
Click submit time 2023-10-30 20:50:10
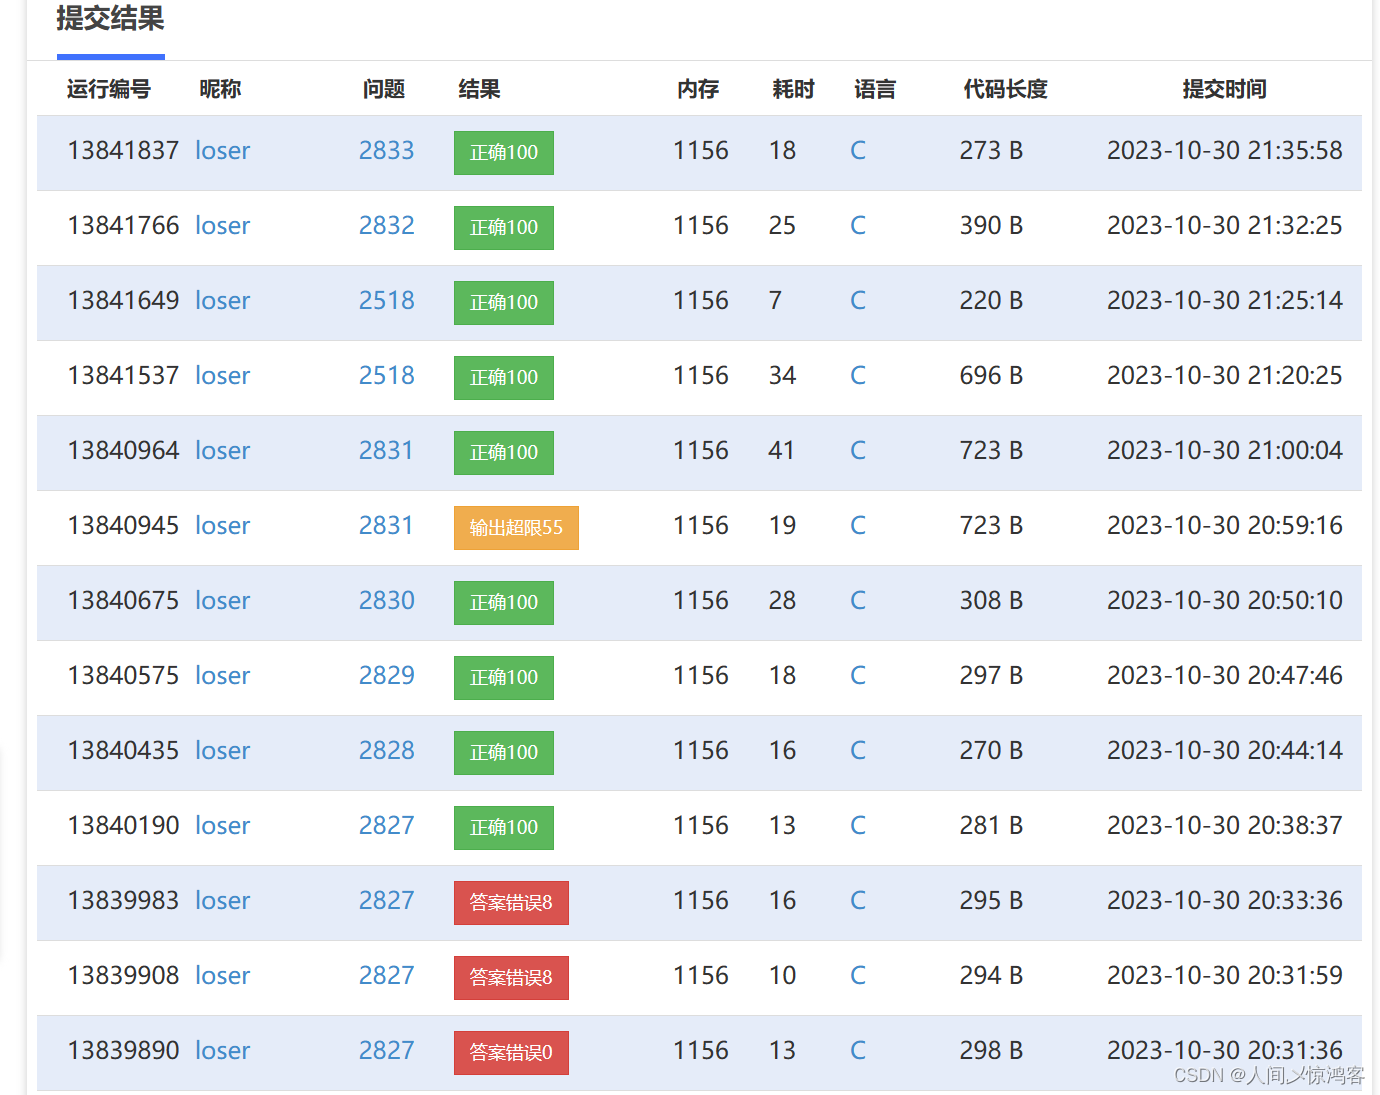click(1224, 601)
